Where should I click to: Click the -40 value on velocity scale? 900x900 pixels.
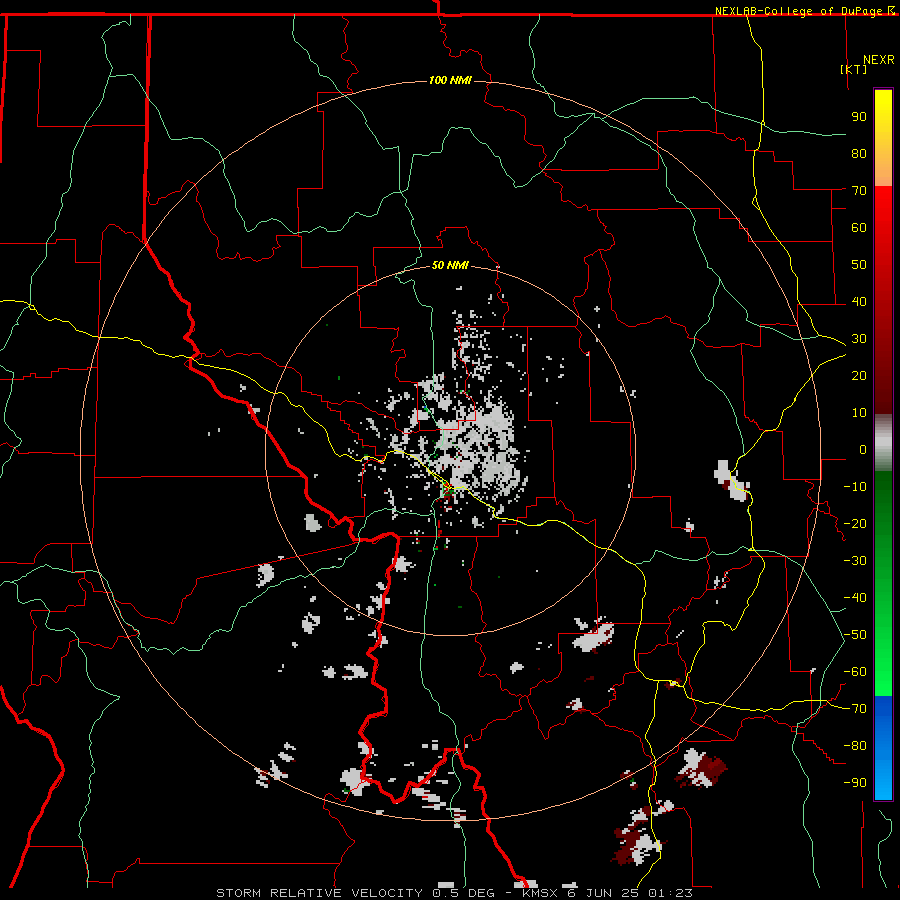click(855, 598)
